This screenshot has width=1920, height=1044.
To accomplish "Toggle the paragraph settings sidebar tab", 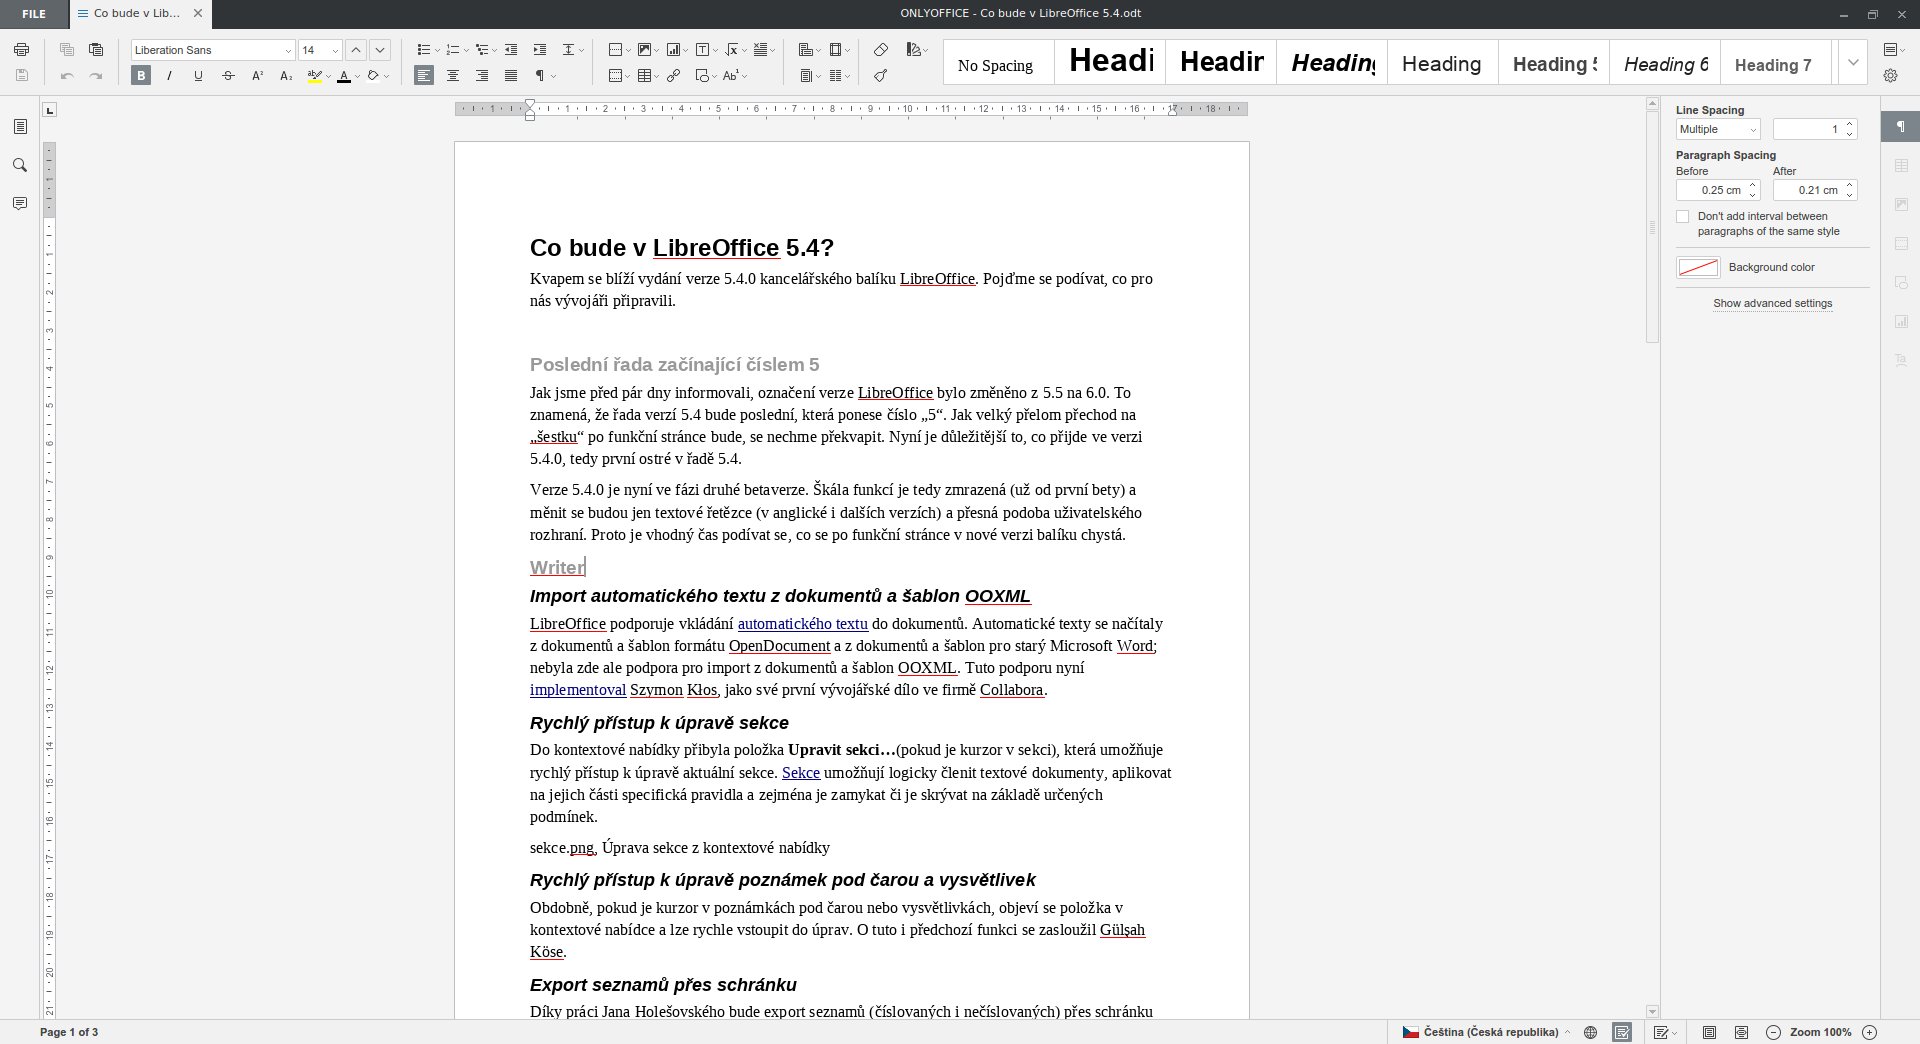I will (1900, 127).
